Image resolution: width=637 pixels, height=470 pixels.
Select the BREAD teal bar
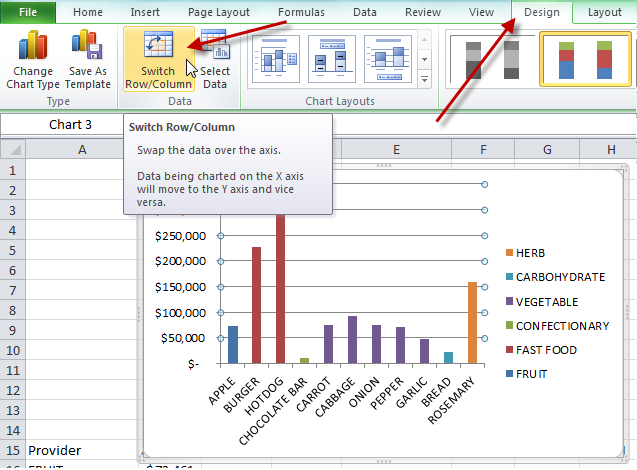coord(448,357)
